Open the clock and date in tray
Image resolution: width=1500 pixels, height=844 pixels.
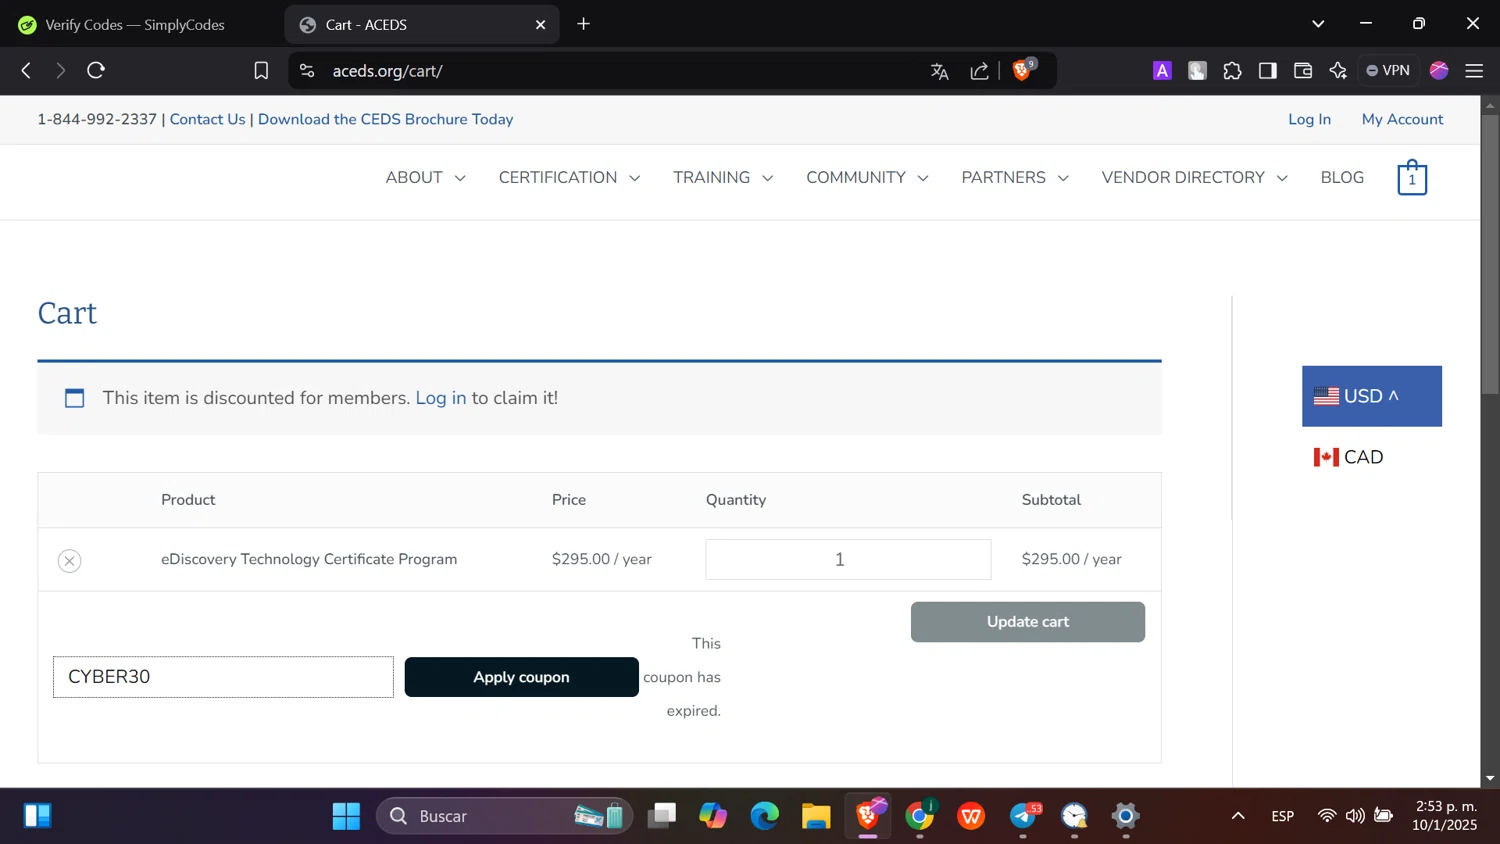1444,816
